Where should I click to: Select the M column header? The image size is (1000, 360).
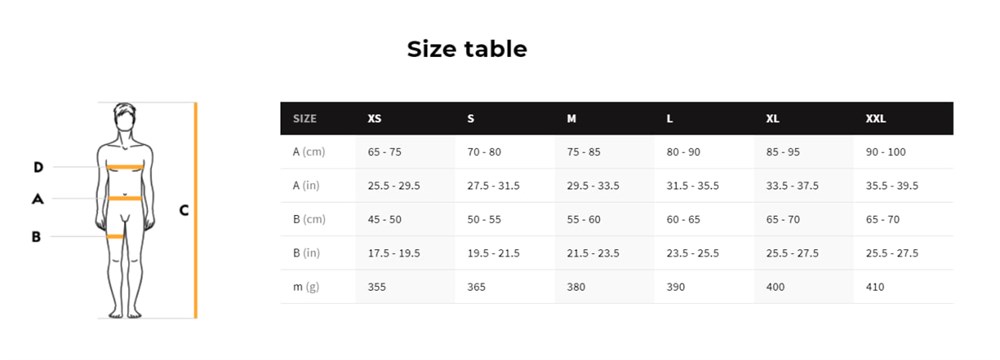pos(571,119)
